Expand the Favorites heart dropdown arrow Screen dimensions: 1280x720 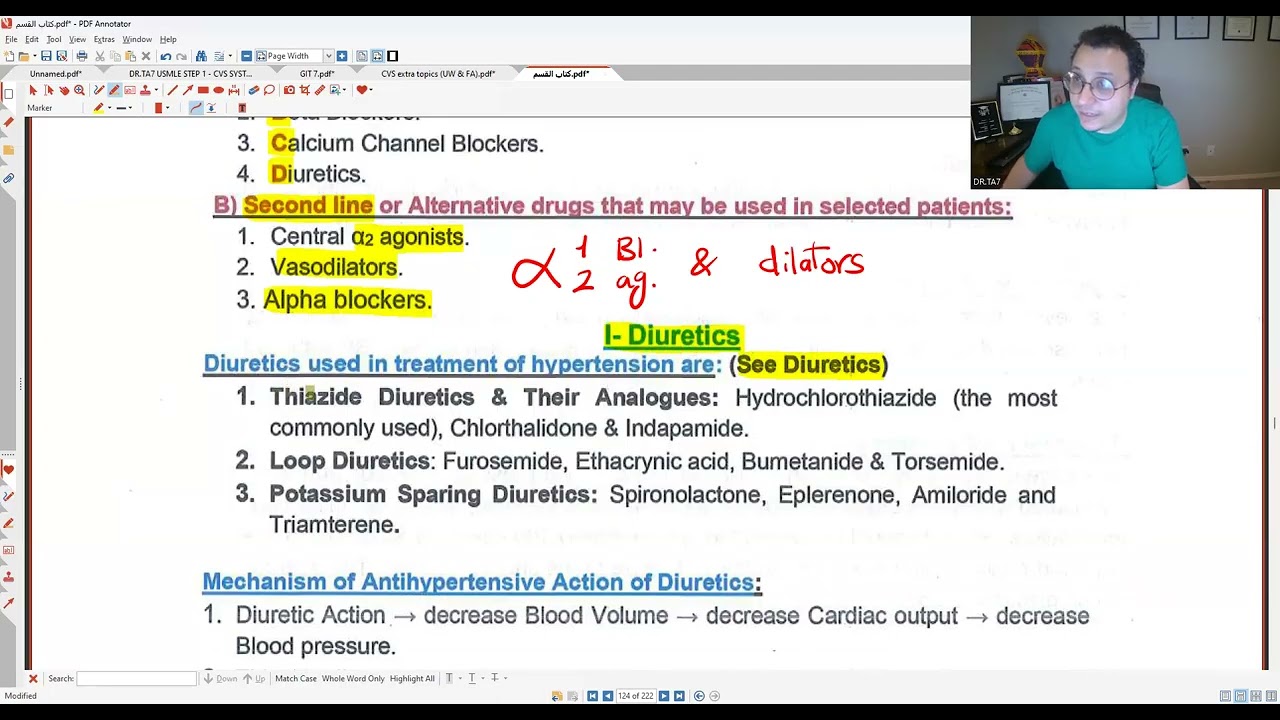point(371,90)
